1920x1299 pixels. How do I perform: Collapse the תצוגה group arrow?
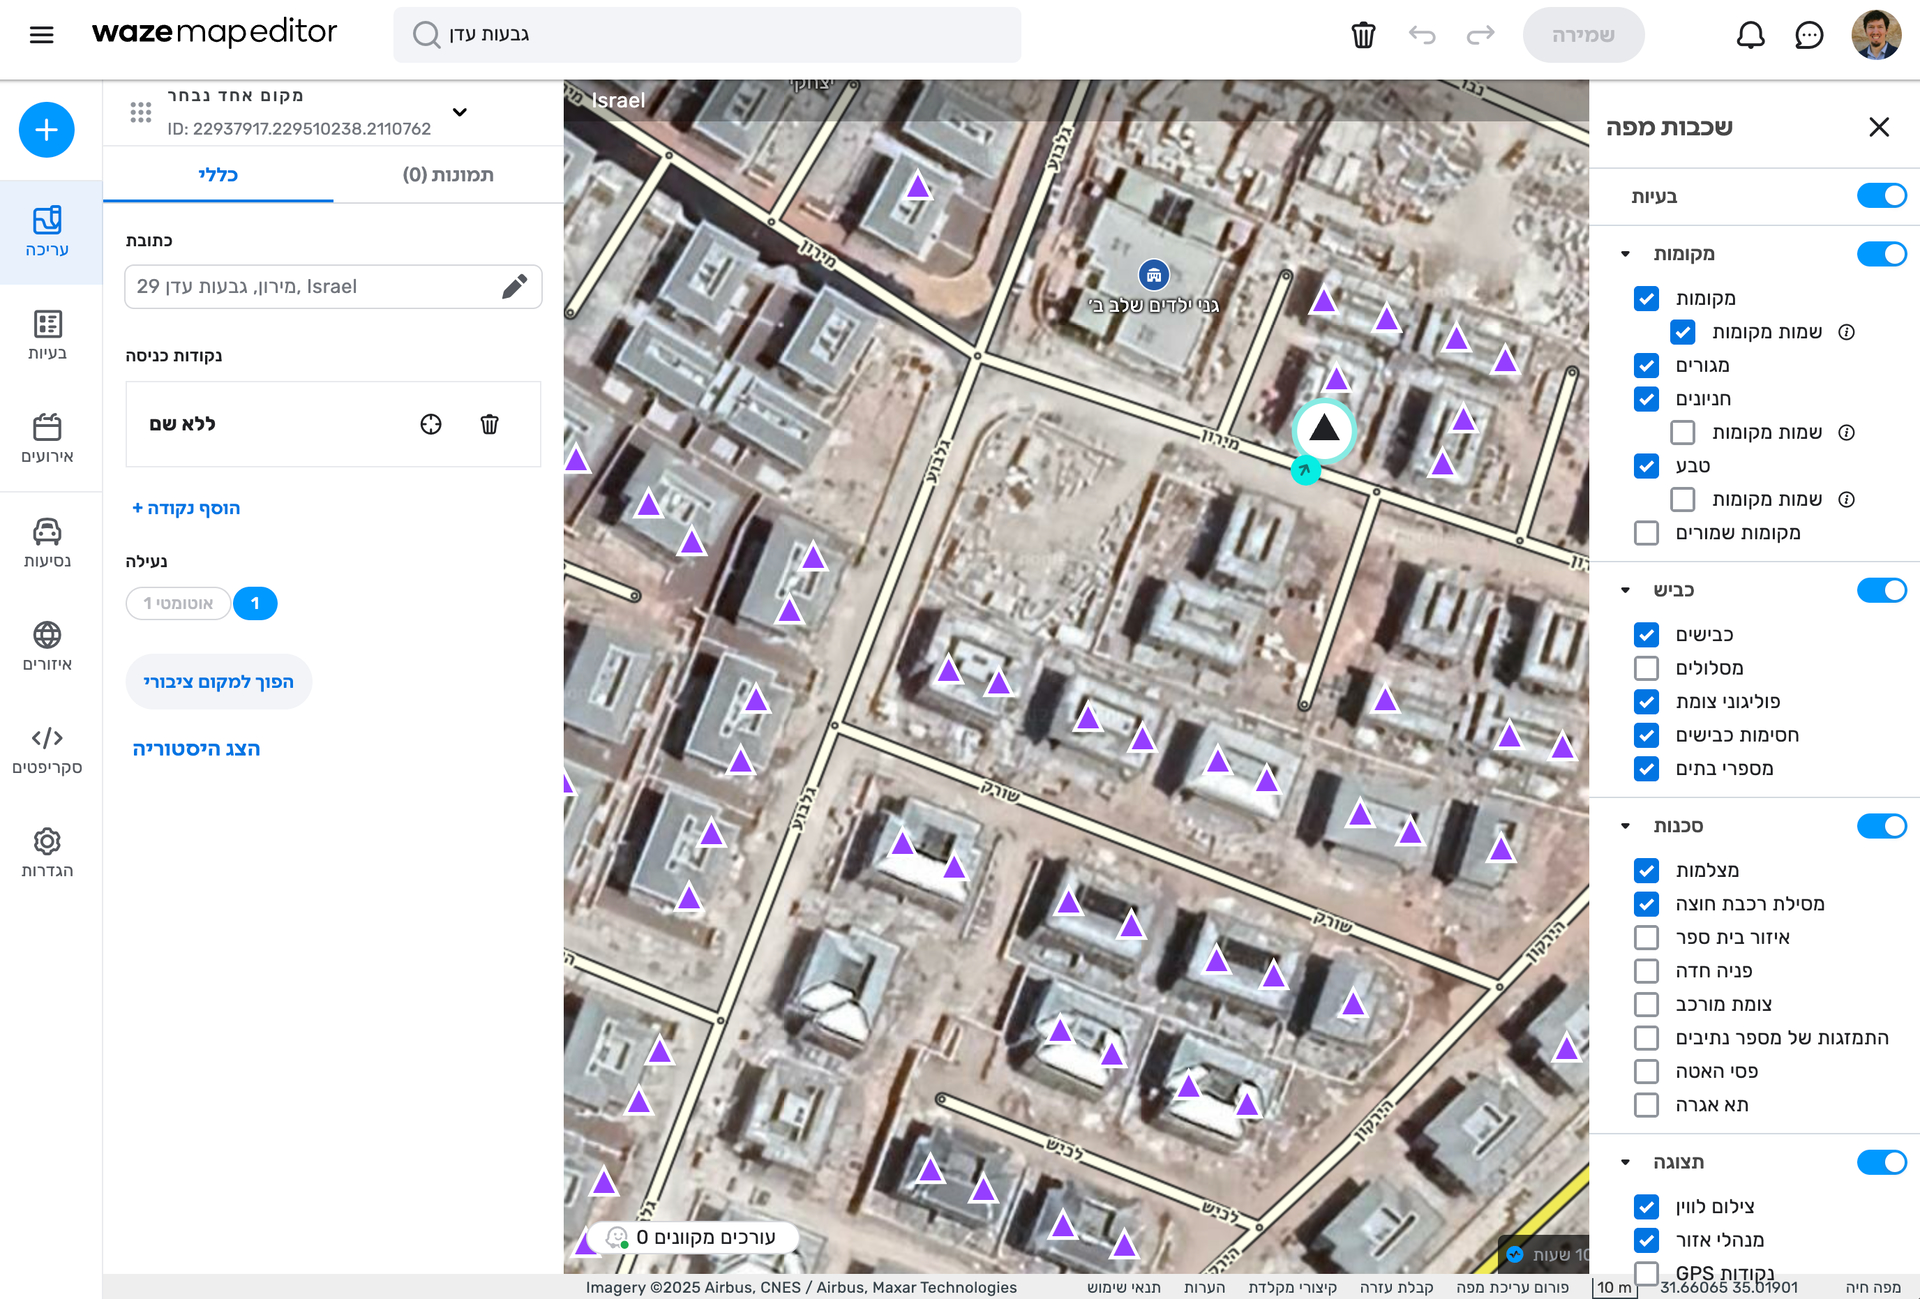coord(1625,1162)
